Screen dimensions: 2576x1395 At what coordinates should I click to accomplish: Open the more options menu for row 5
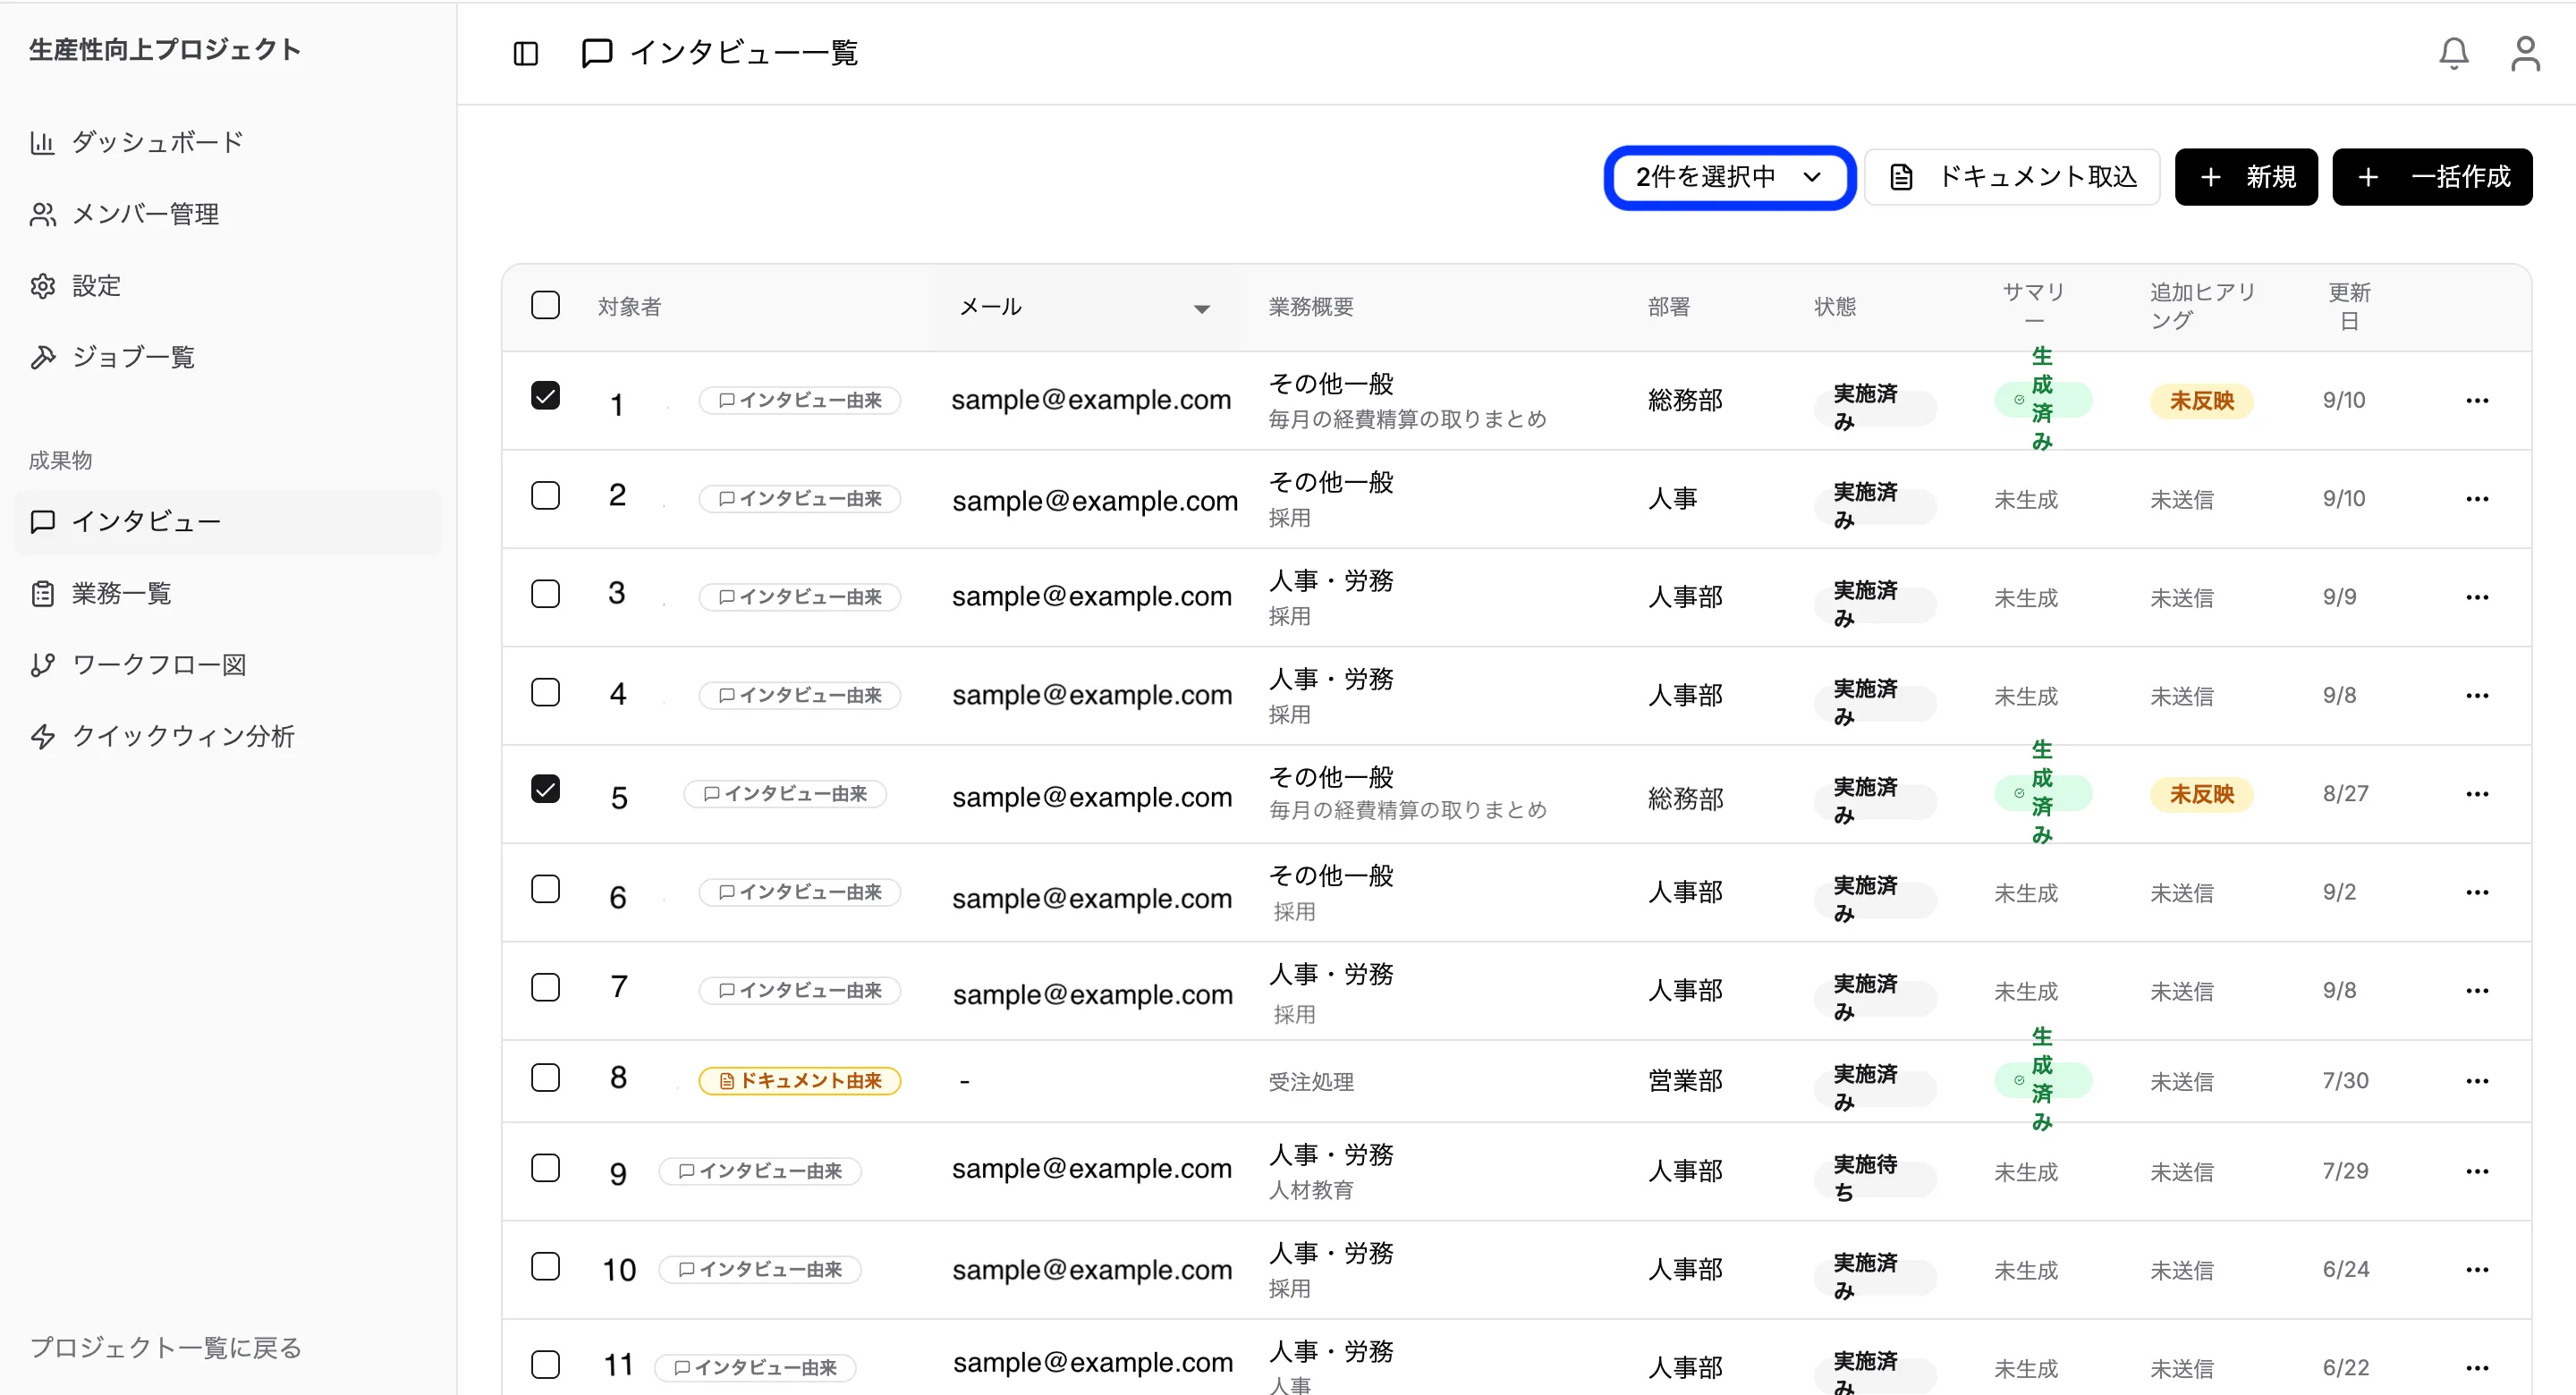[2477, 794]
